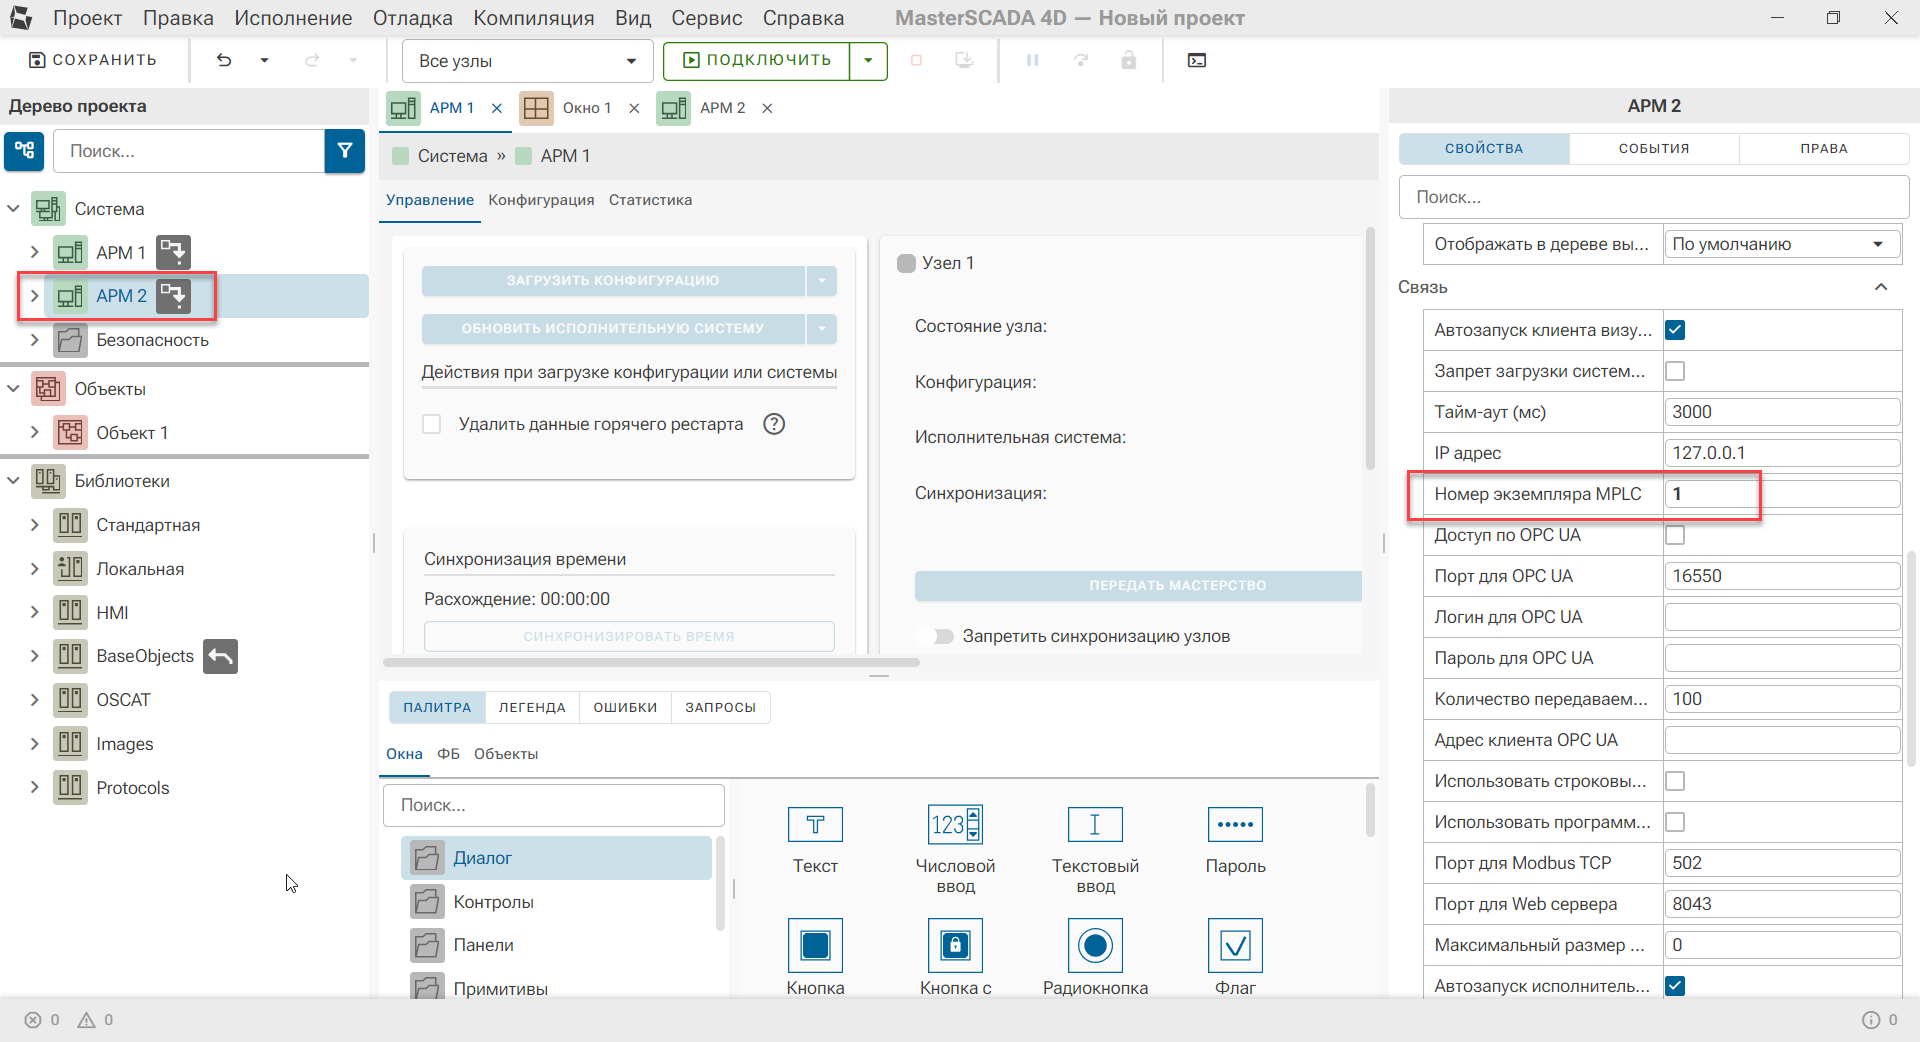Click the info count status icon
Viewport: 1920px width, 1042px height.
point(1871,1020)
